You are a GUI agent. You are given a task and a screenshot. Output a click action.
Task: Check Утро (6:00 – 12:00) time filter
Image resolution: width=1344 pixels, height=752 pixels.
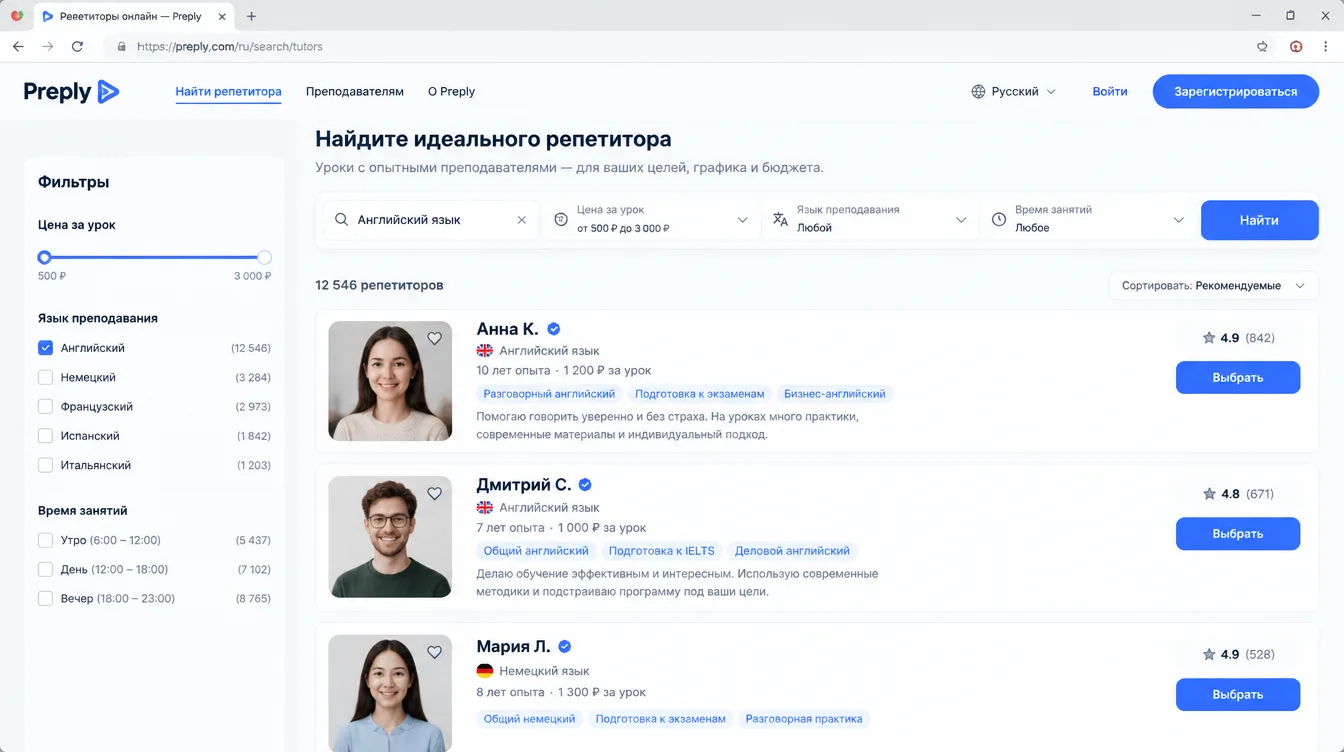click(45, 540)
